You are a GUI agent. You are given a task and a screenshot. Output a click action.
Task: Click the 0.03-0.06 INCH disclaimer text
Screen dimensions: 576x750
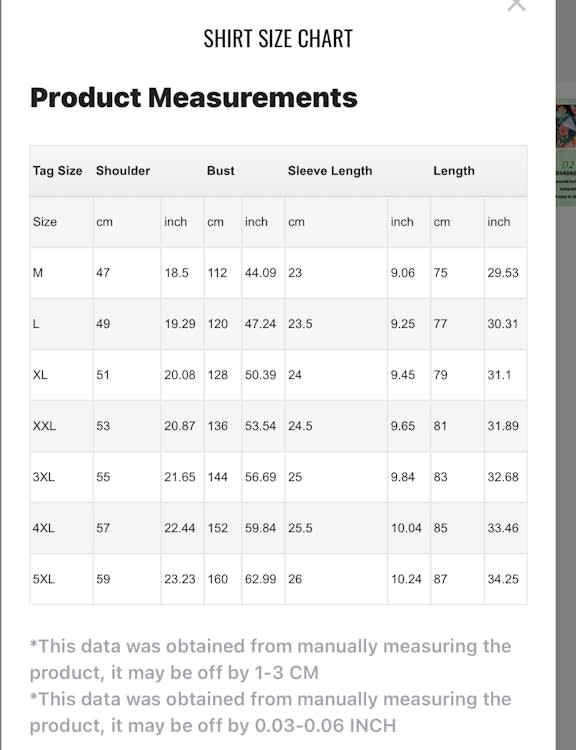click(270, 712)
